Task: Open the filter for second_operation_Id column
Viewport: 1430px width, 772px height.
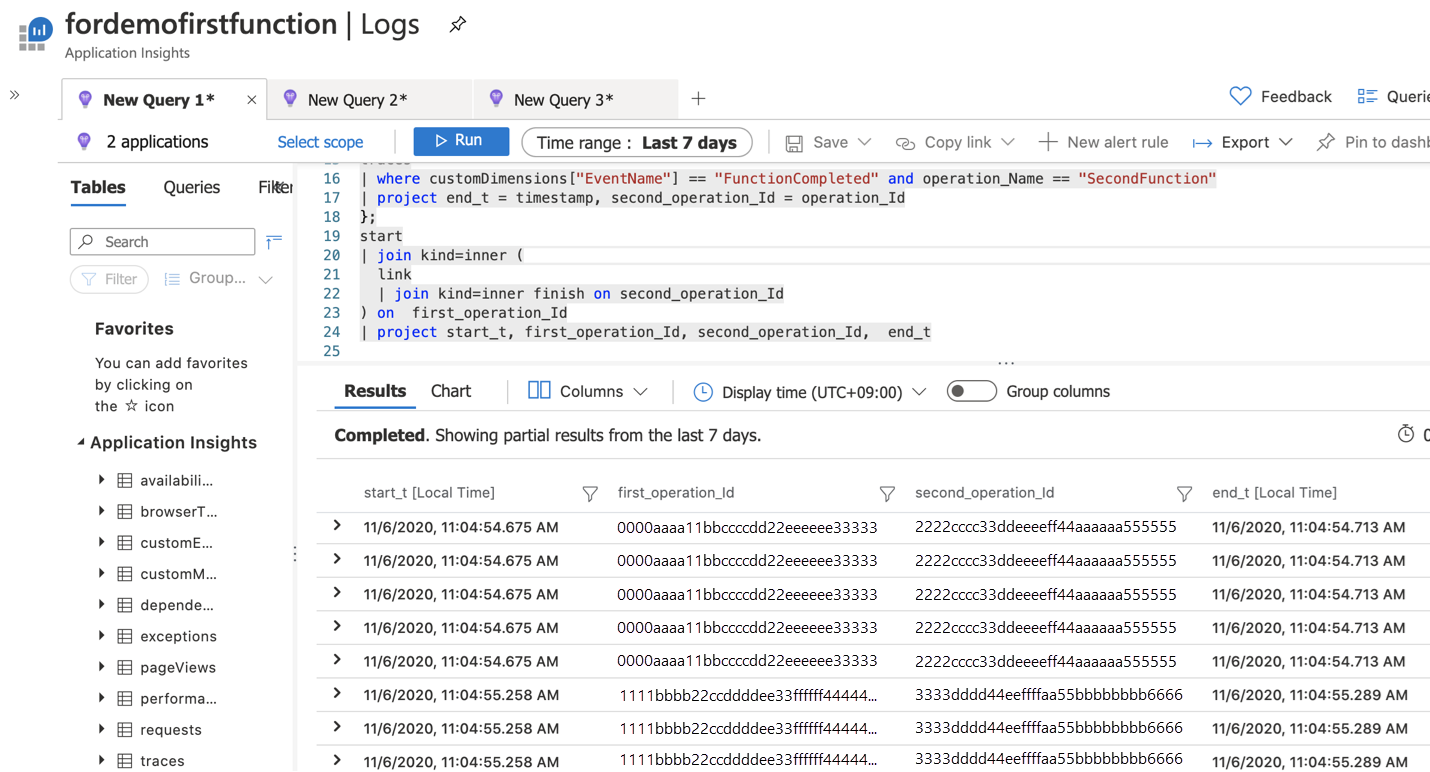Action: [x=1184, y=493]
